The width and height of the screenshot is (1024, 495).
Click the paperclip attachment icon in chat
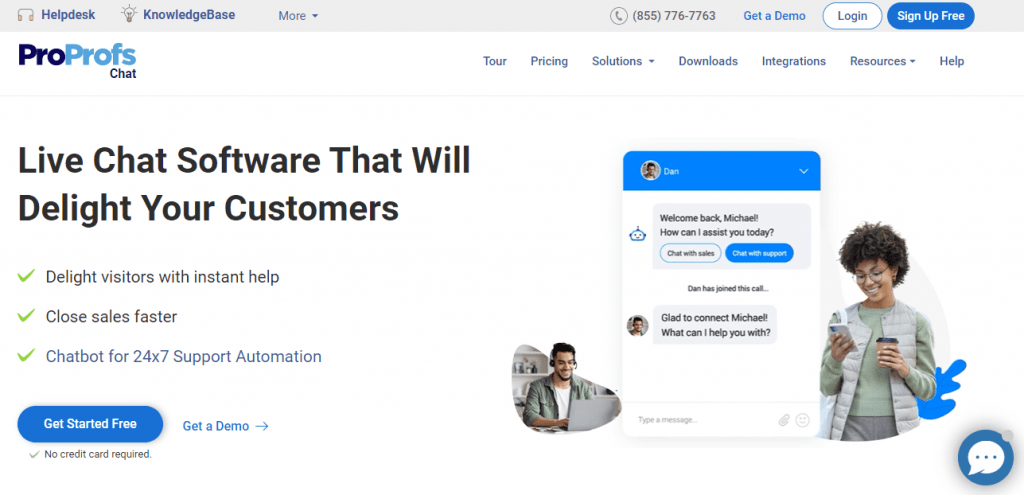click(784, 420)
